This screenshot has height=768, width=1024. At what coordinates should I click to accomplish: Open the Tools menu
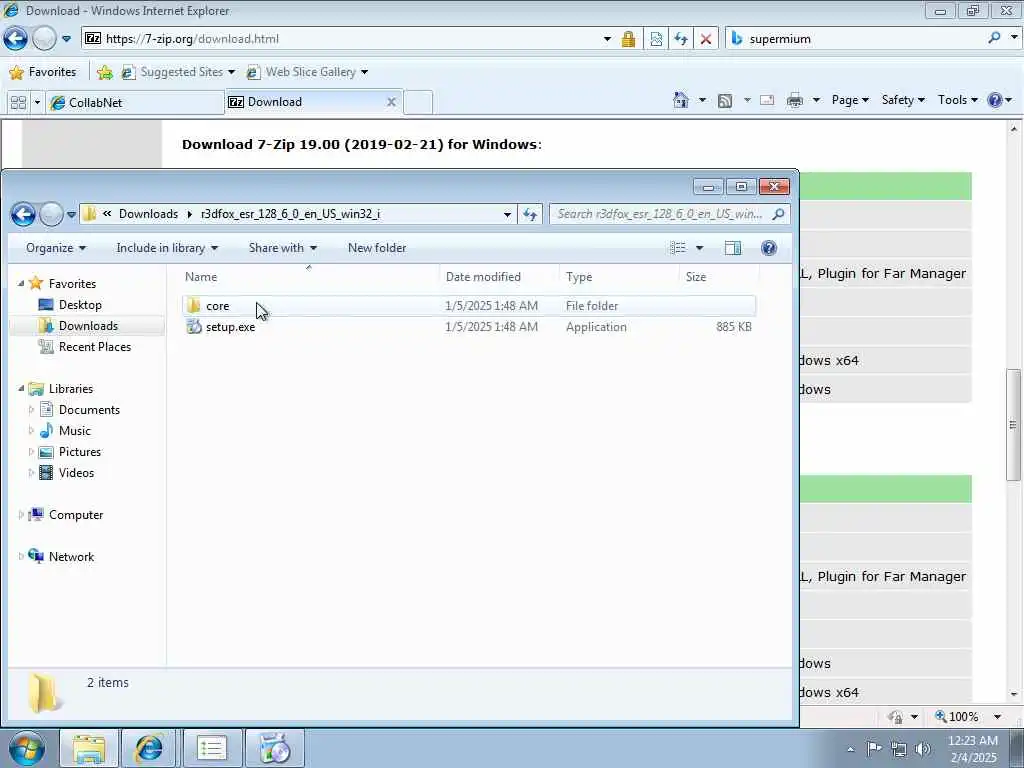957,100
